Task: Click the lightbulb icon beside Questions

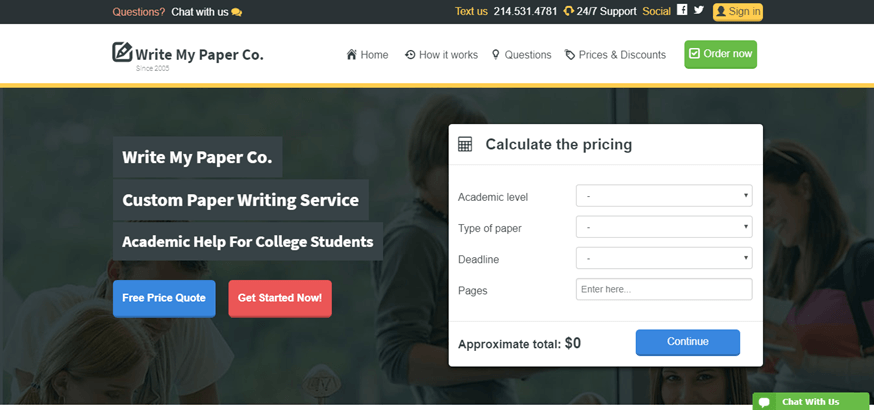Action: pos(496,55)
